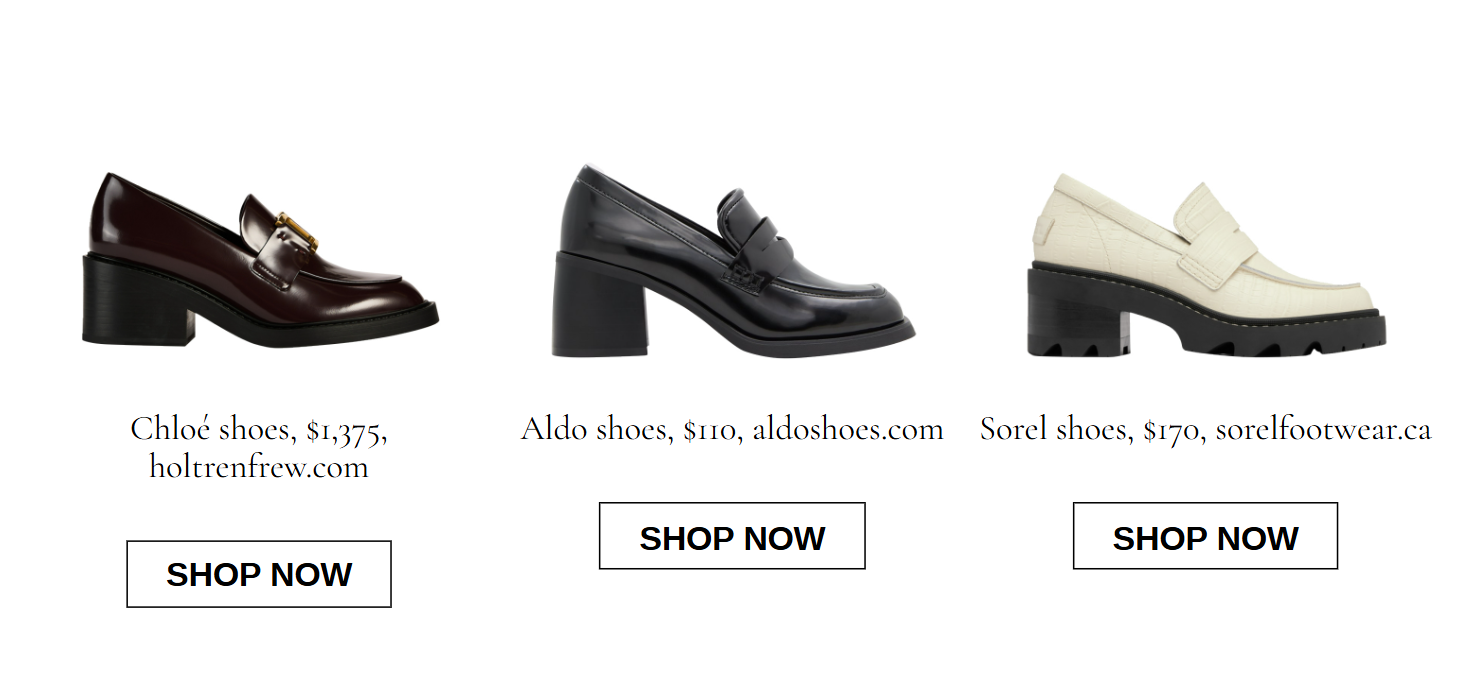Select the cream Sorel loafer image

click(x=1207, y=265)
